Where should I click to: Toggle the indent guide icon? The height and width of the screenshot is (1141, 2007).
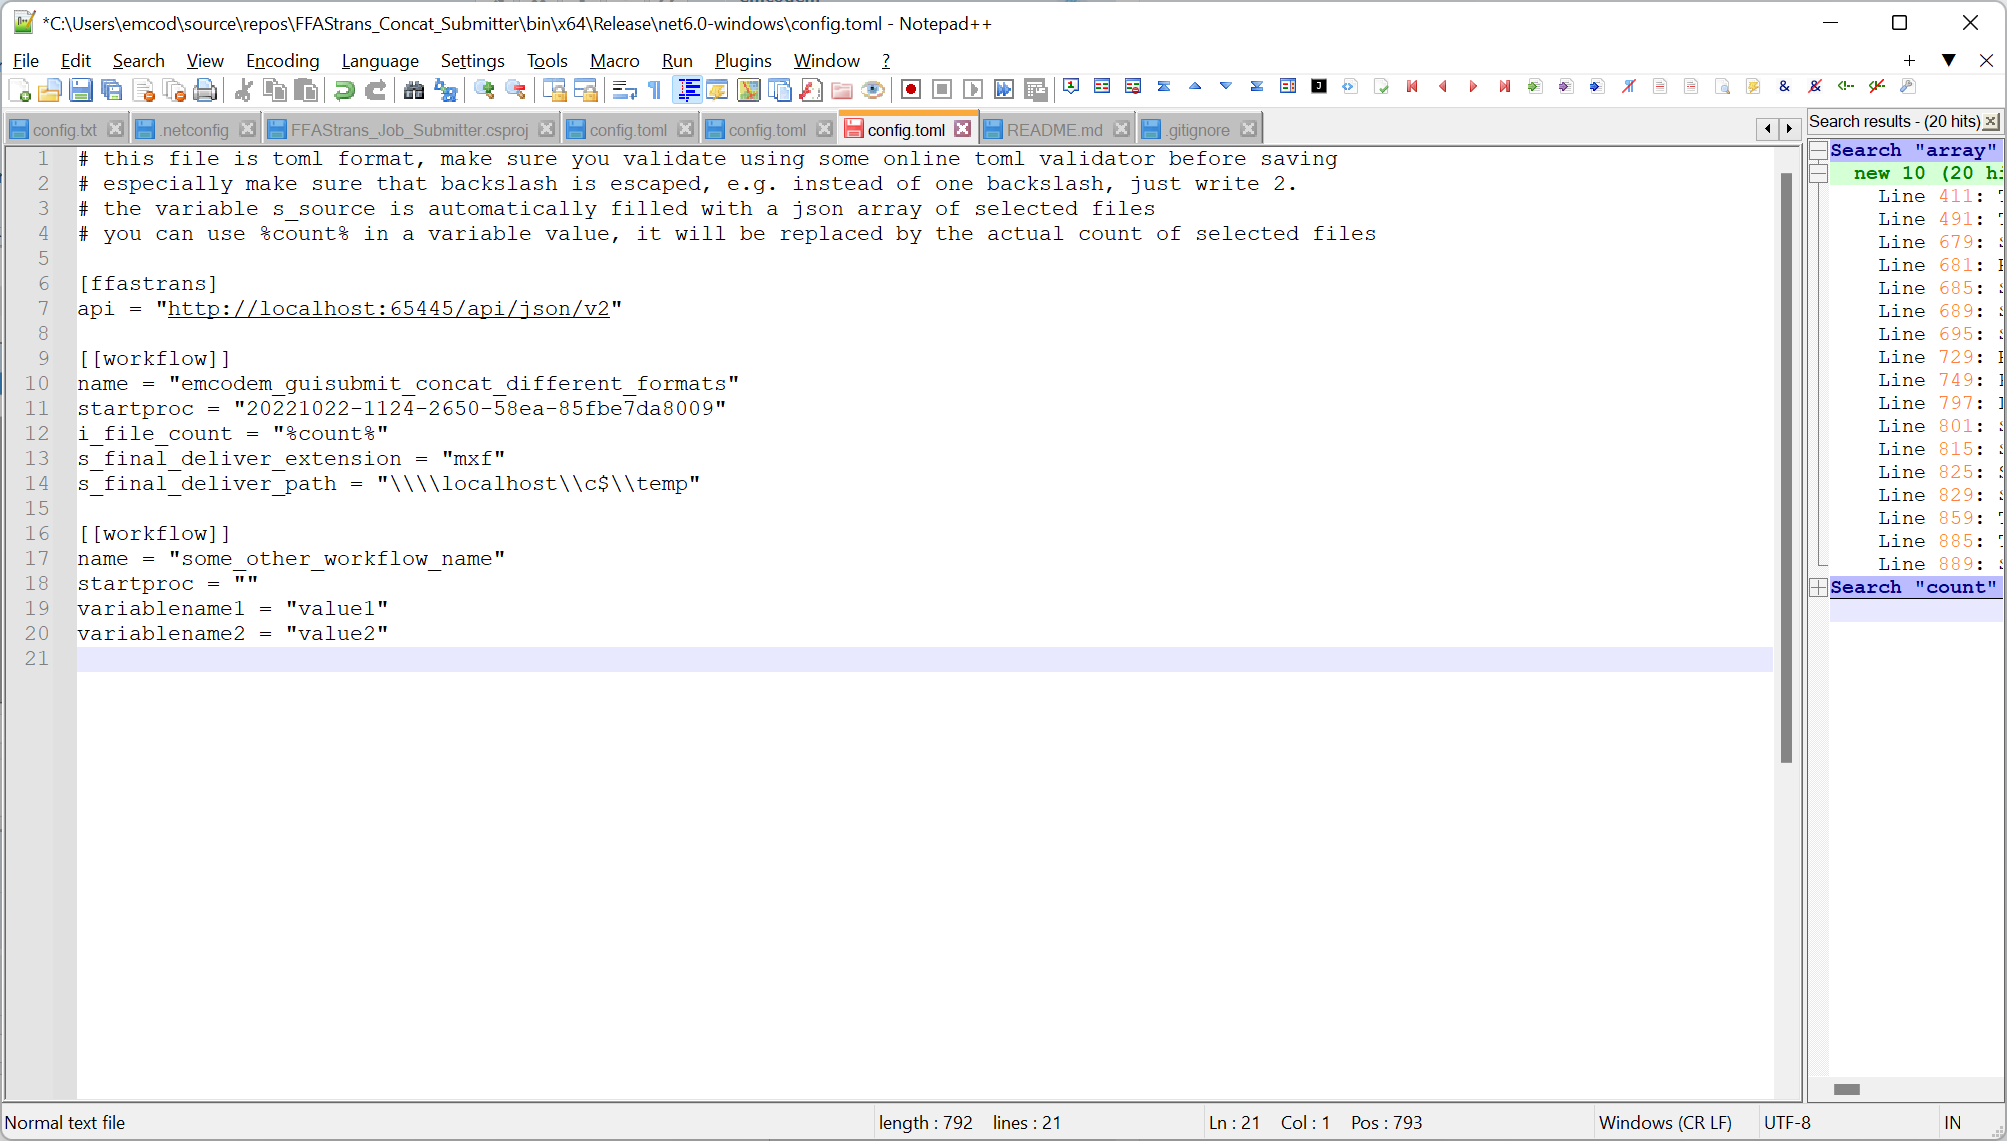[688, 90]
